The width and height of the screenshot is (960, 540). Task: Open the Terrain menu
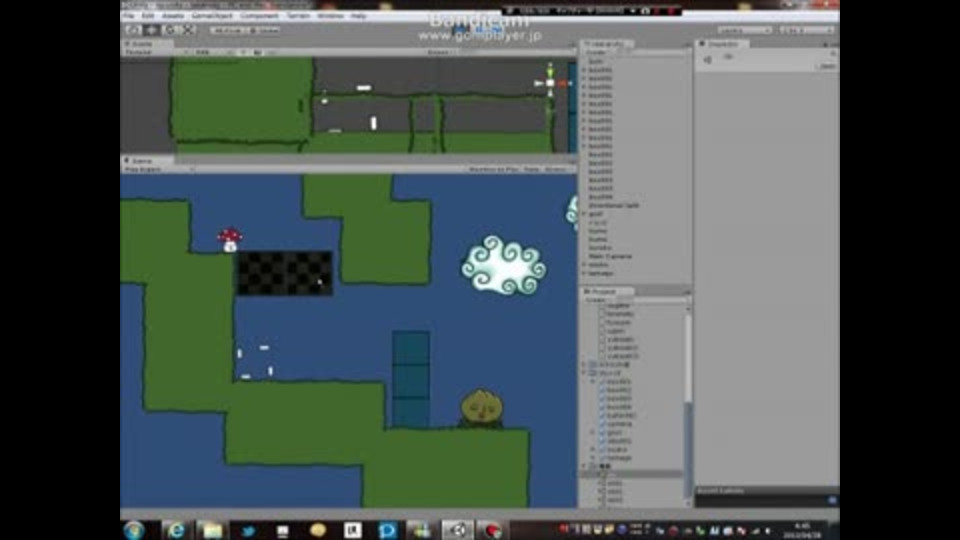click(298, 16)
